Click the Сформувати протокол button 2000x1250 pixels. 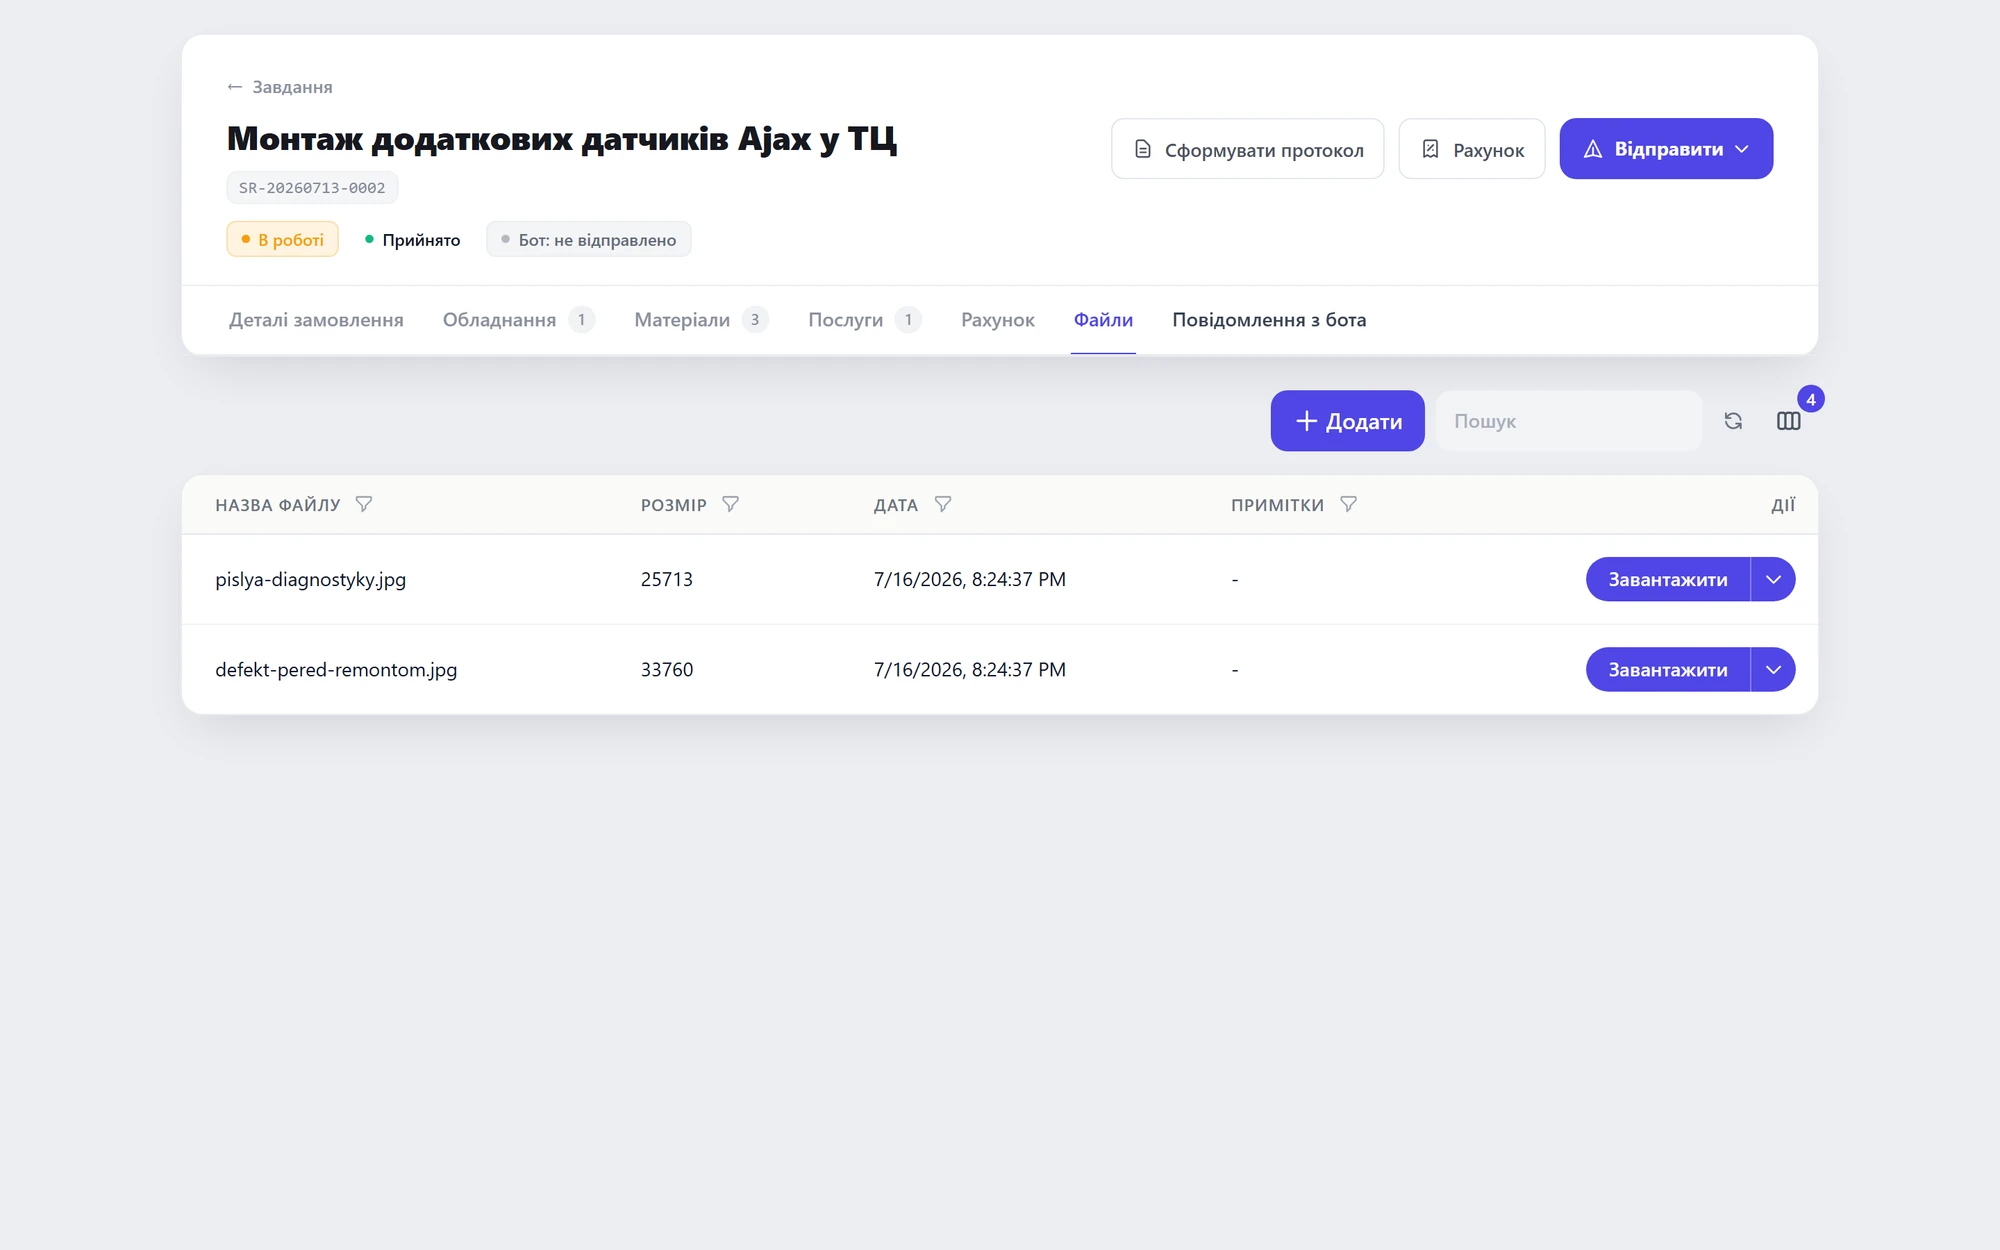[x=1247, y=149]
